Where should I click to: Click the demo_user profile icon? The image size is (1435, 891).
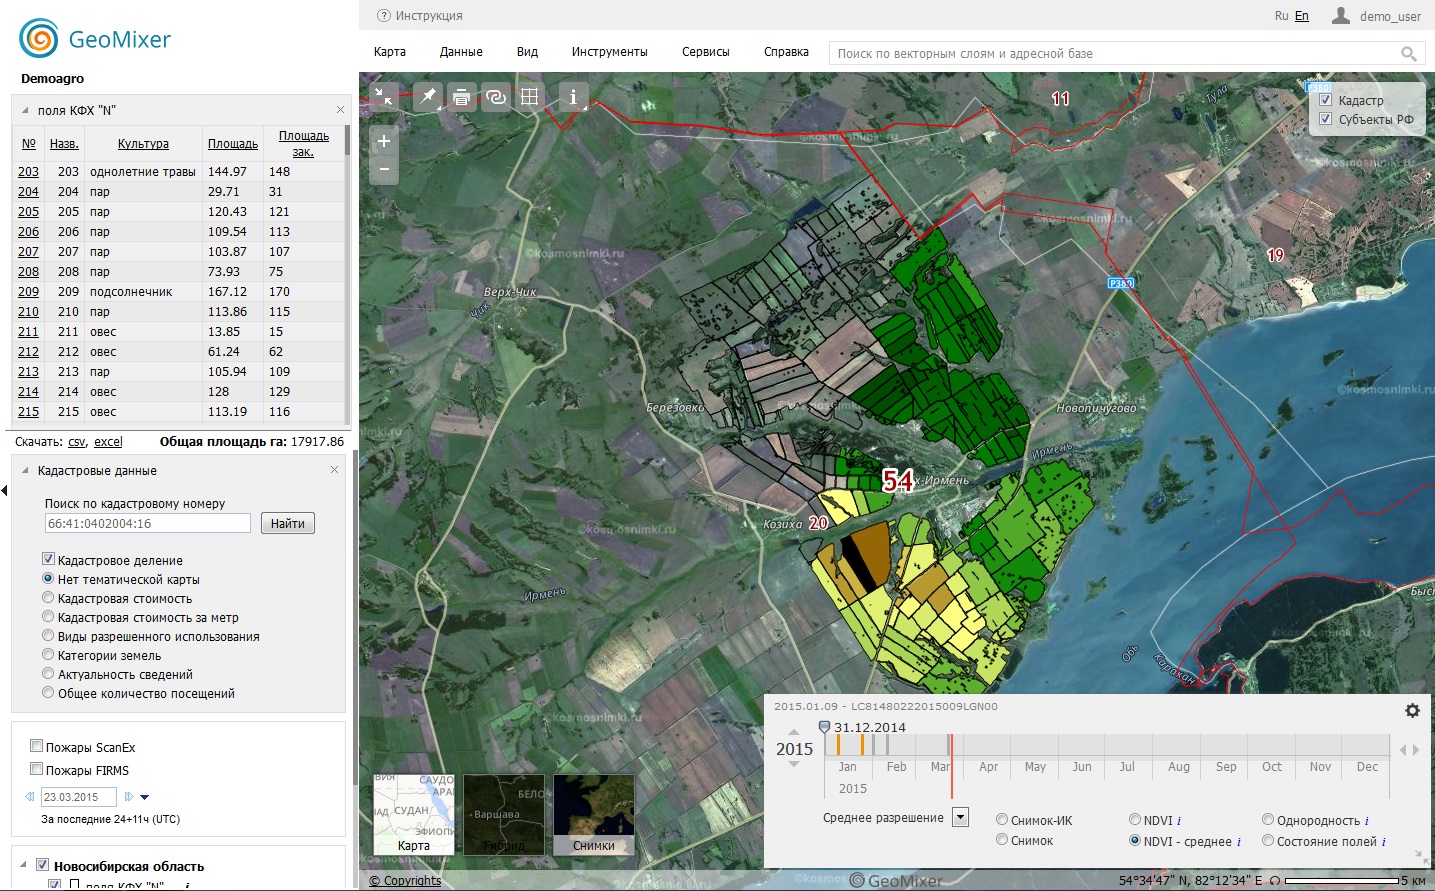tap(1341, 15)
